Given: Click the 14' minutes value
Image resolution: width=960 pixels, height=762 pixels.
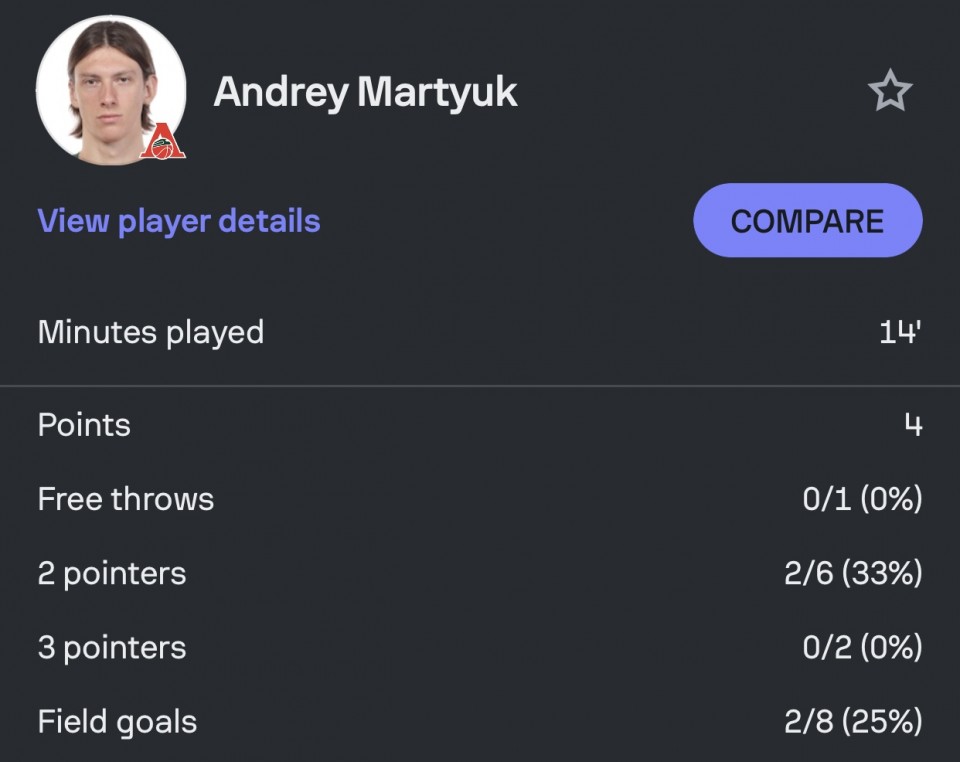Looking at the screenshot, I should point(900,332).
